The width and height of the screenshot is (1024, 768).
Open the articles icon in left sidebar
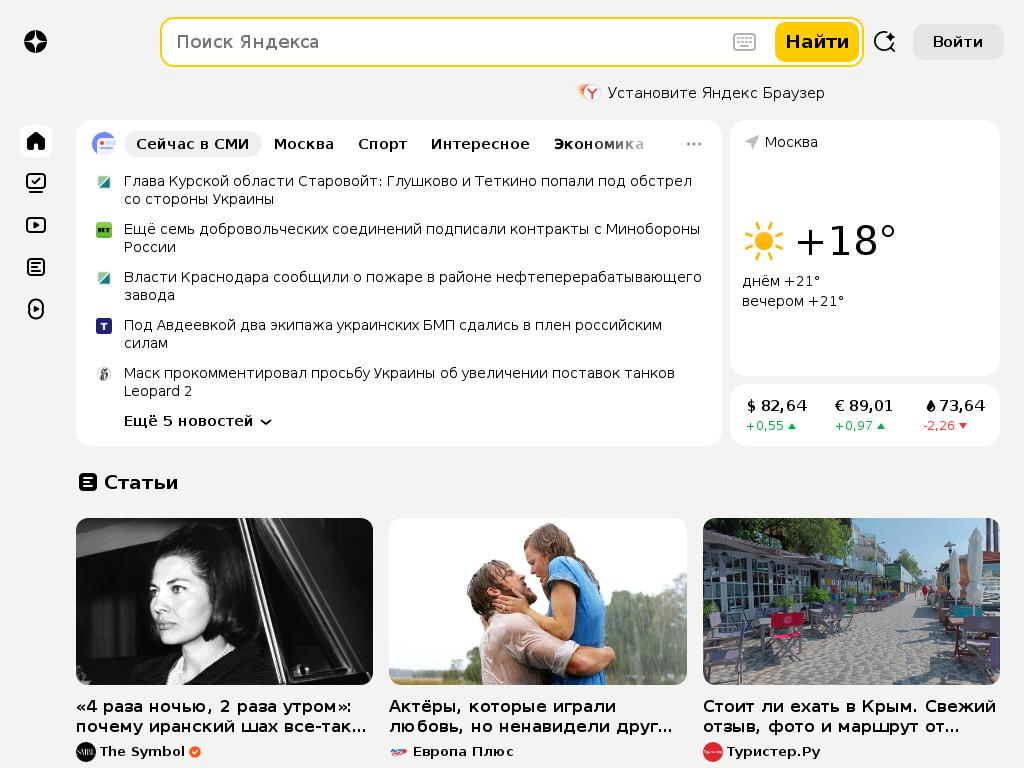[36, 267]
